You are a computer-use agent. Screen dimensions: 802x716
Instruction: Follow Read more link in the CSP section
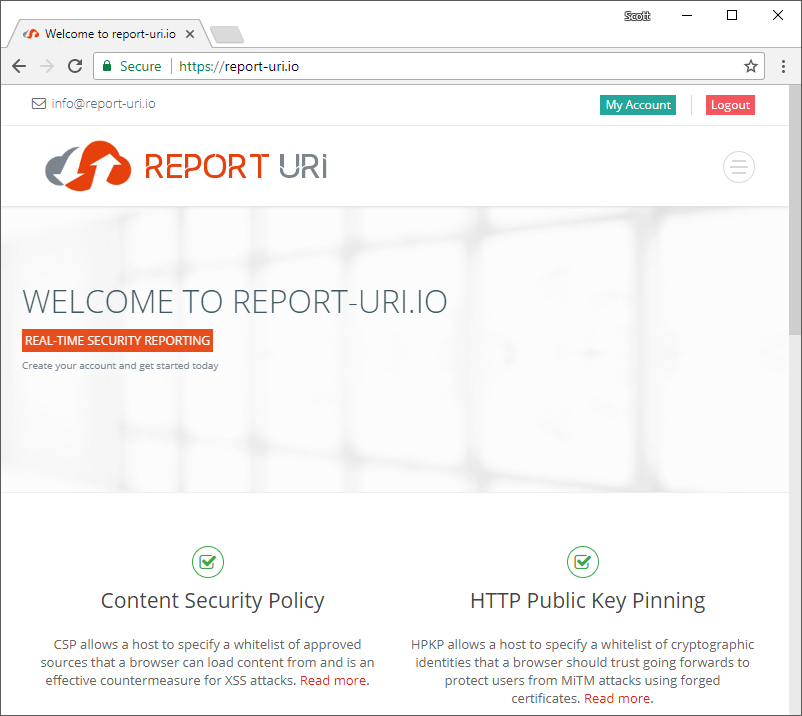(x=333, y=681)
